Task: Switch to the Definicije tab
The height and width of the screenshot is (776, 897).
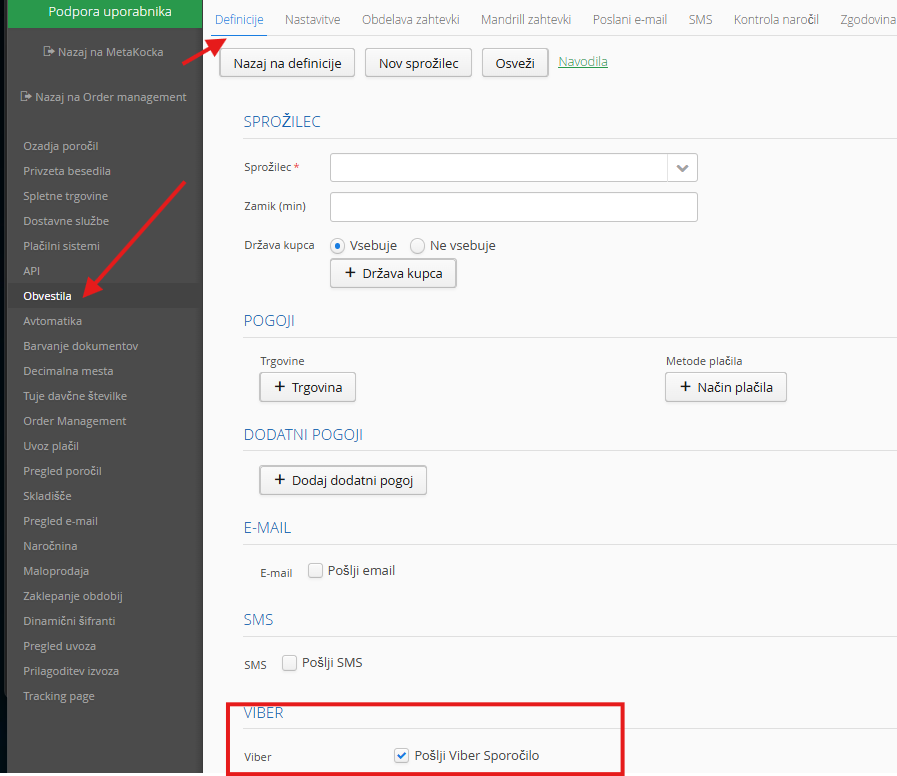Action: [239, 19]
